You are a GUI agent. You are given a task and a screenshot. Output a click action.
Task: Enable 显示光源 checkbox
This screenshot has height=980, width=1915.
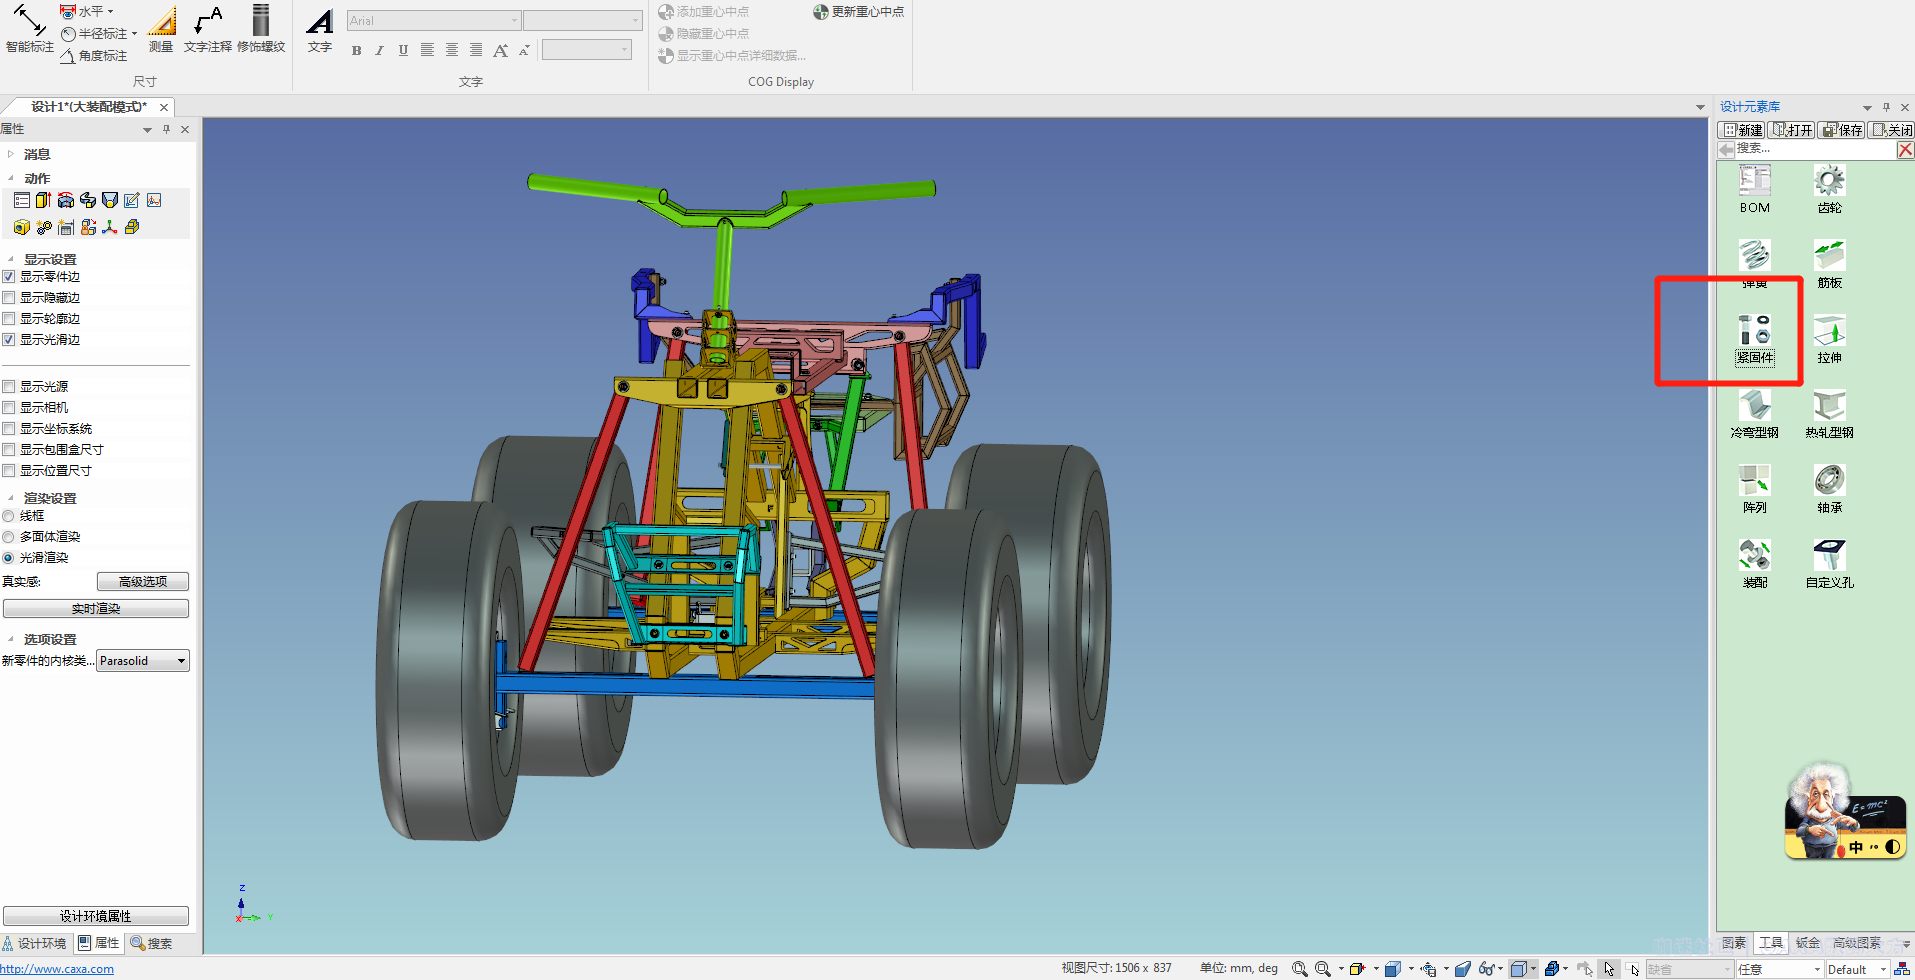(9, 387)
